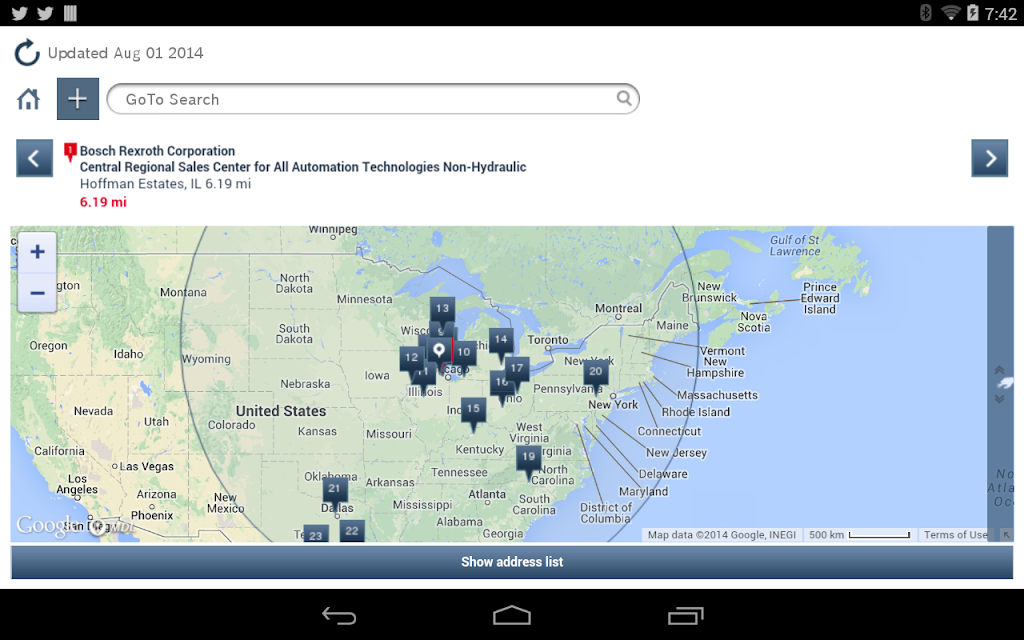The image size is (1024, 640).
Task: Go to home screen icon
Action: click(x=28, y=99)
